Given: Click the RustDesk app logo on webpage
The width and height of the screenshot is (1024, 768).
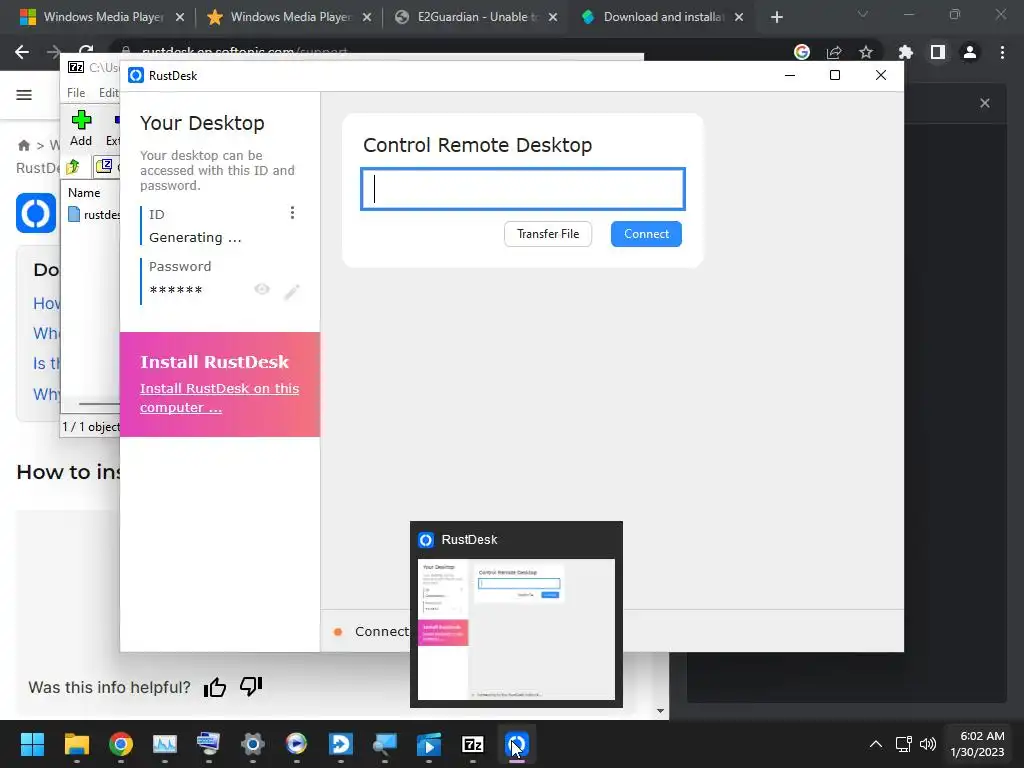Looking at the screenshot, I should pyautogui.click(x=36, y=213).
